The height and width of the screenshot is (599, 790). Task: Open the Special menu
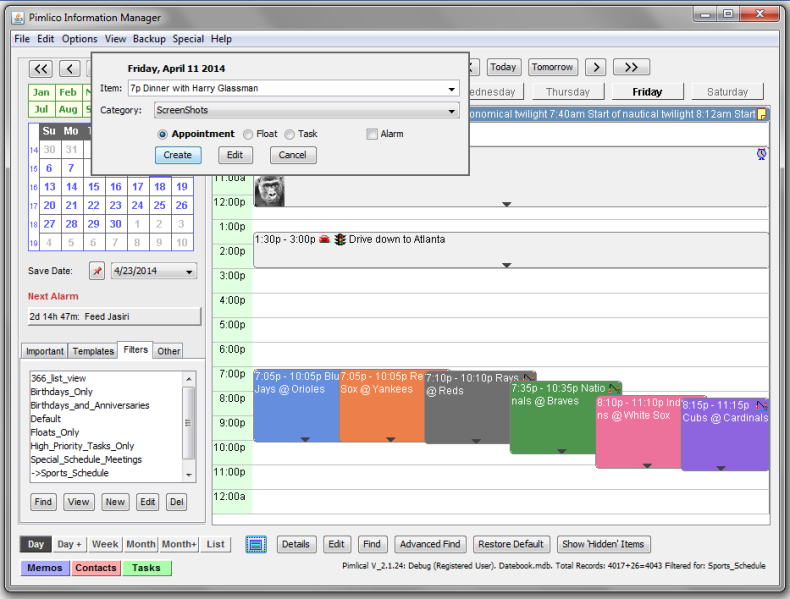[188, 39]
